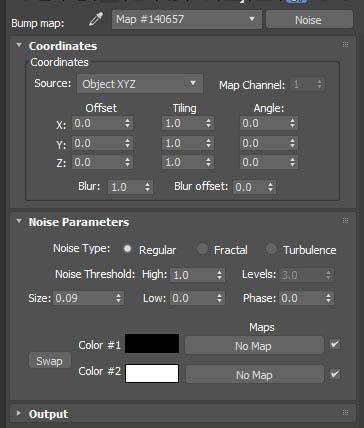
Task: Click Blur offset spinner arrows
Action: coord(271,187)
